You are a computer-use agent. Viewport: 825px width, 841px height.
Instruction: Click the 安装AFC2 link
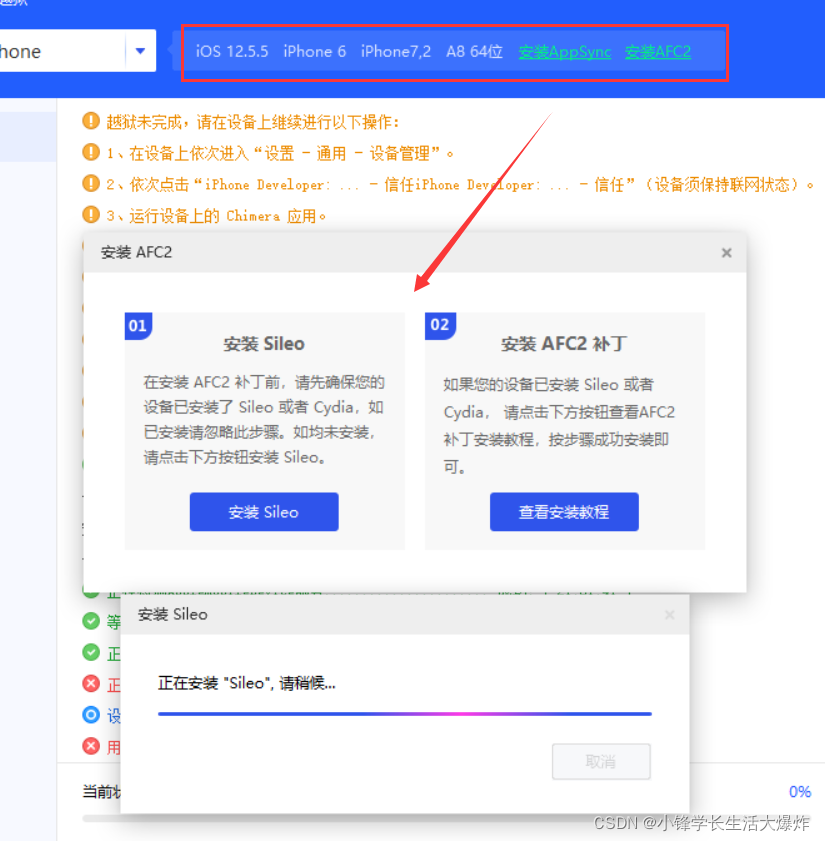coord(658,51)
